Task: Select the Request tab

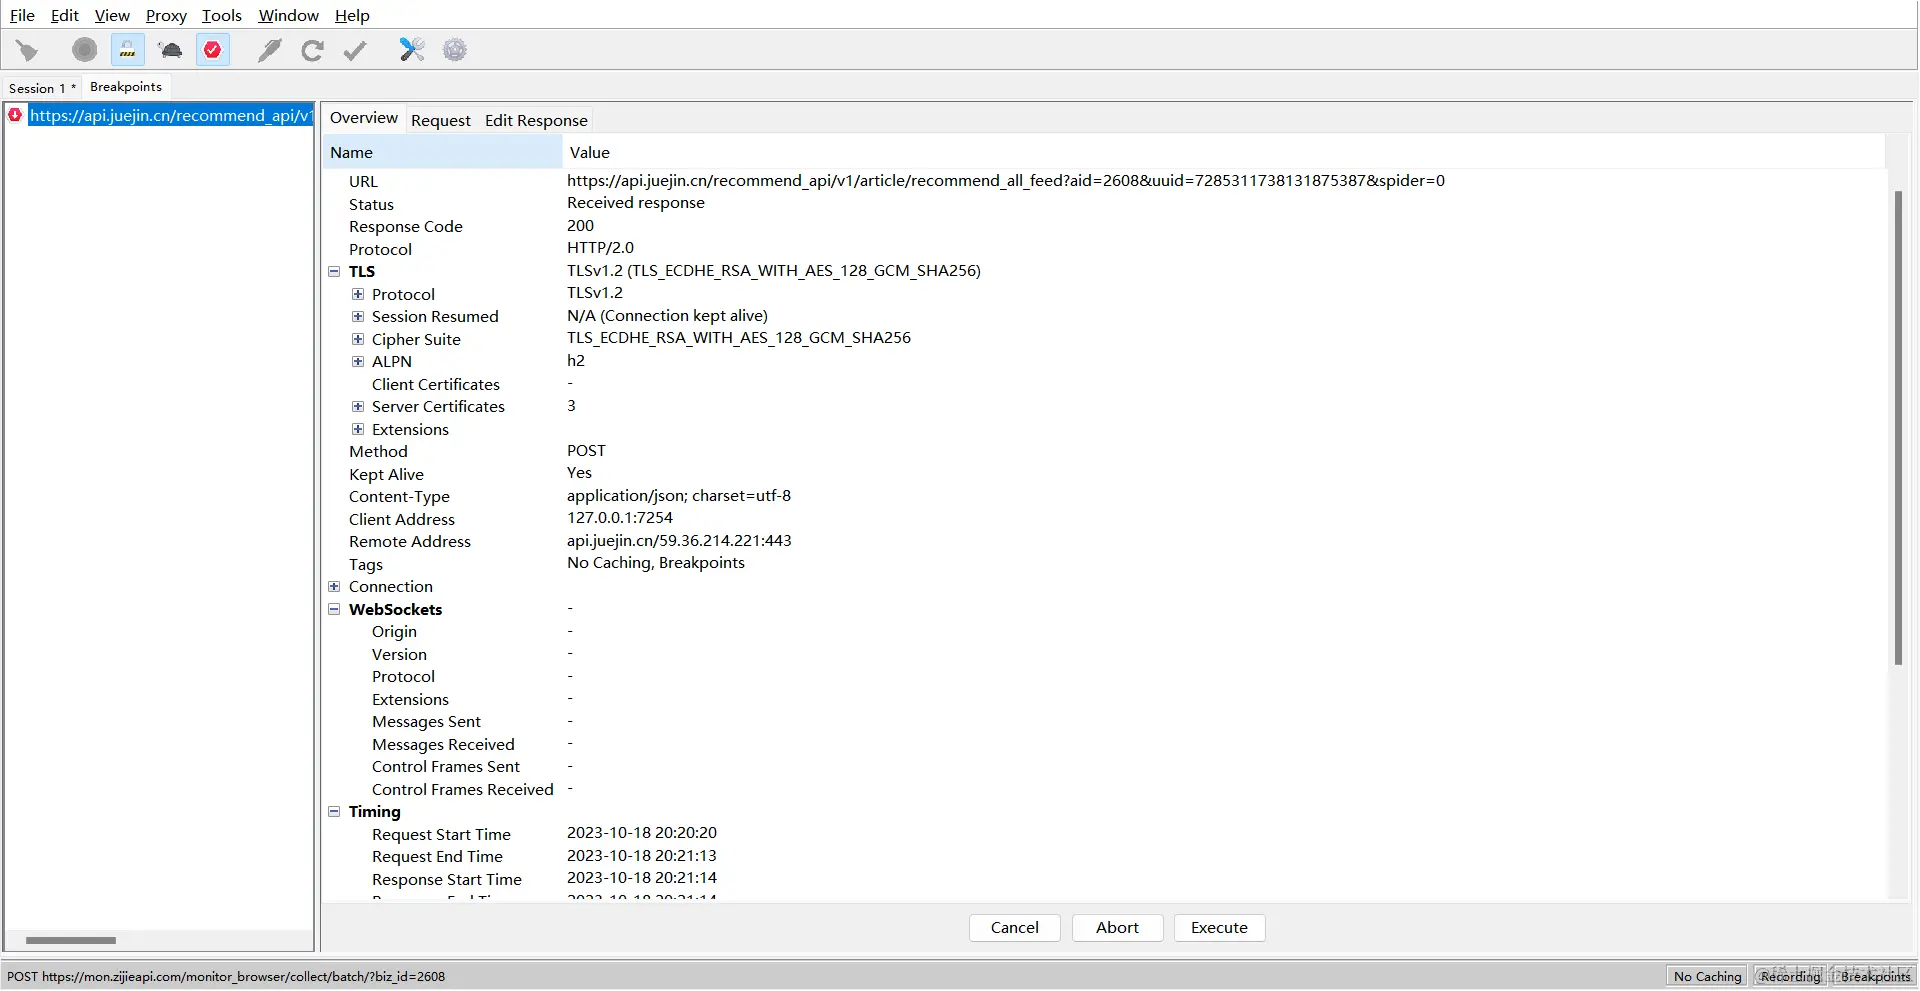Action: 441,120
